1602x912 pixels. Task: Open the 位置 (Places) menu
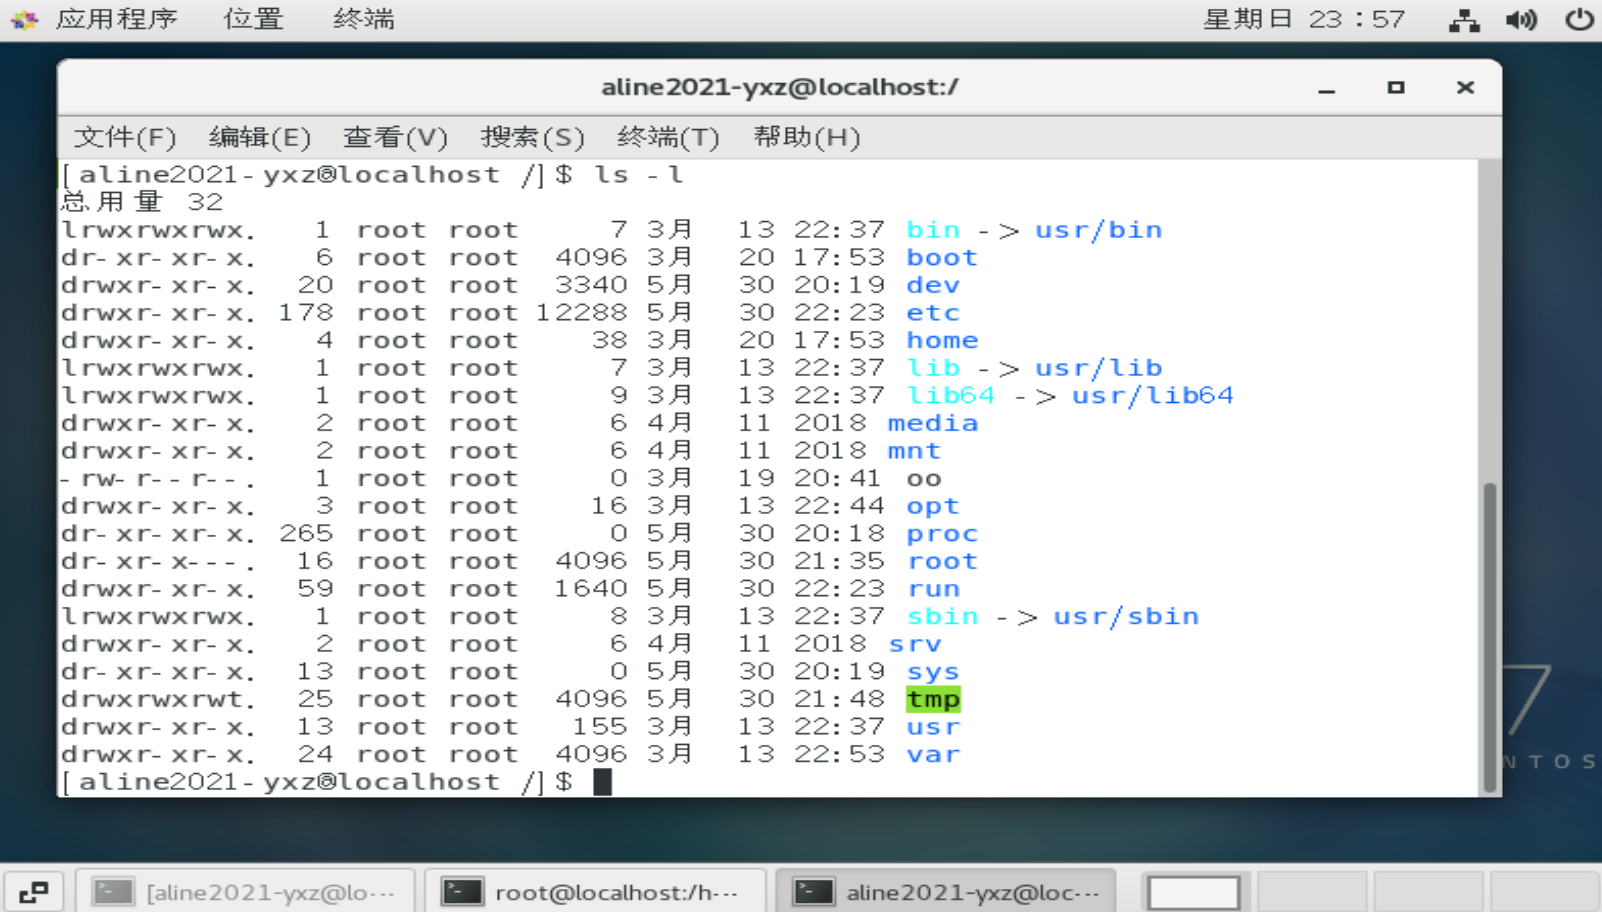(253, 19)
